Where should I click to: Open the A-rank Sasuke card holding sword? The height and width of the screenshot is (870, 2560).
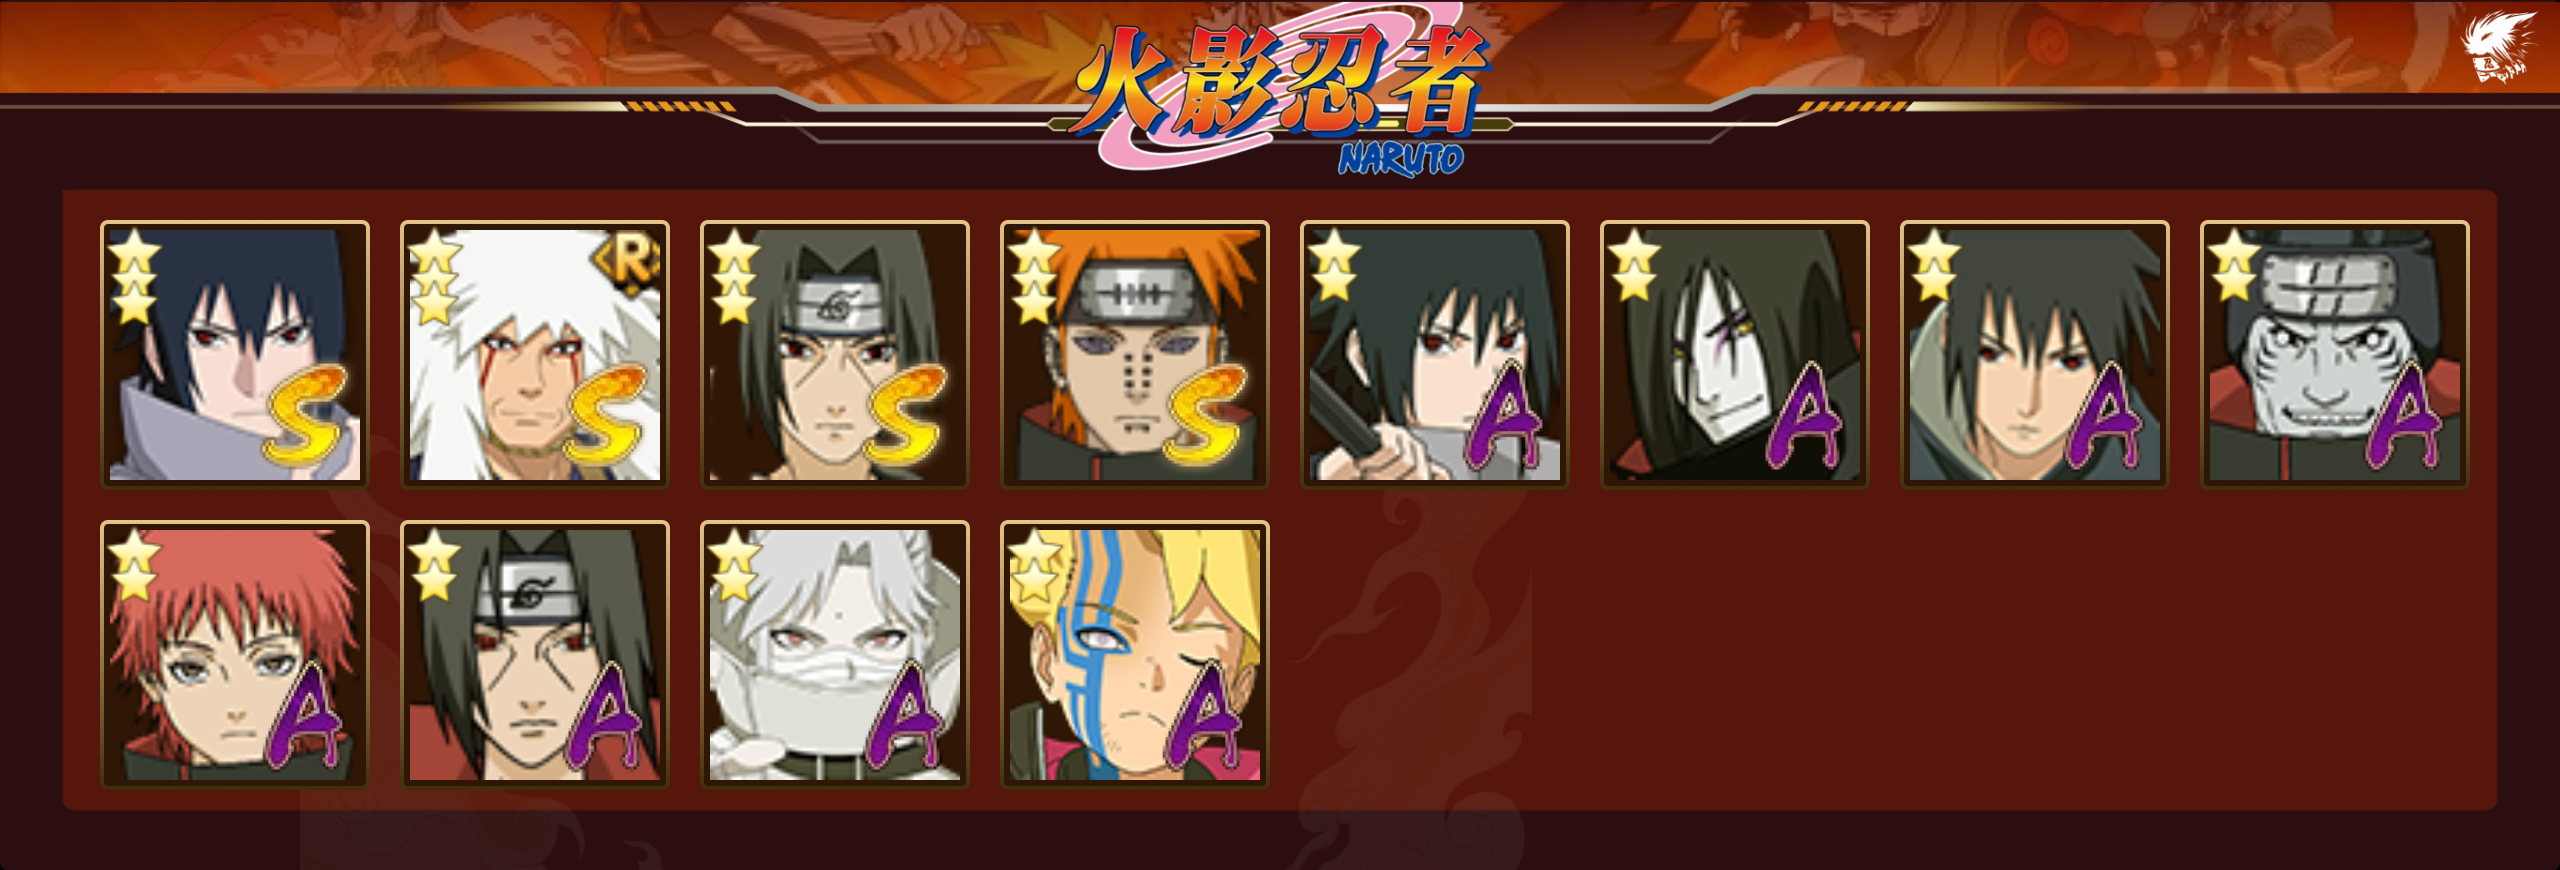pos(1435,354)
